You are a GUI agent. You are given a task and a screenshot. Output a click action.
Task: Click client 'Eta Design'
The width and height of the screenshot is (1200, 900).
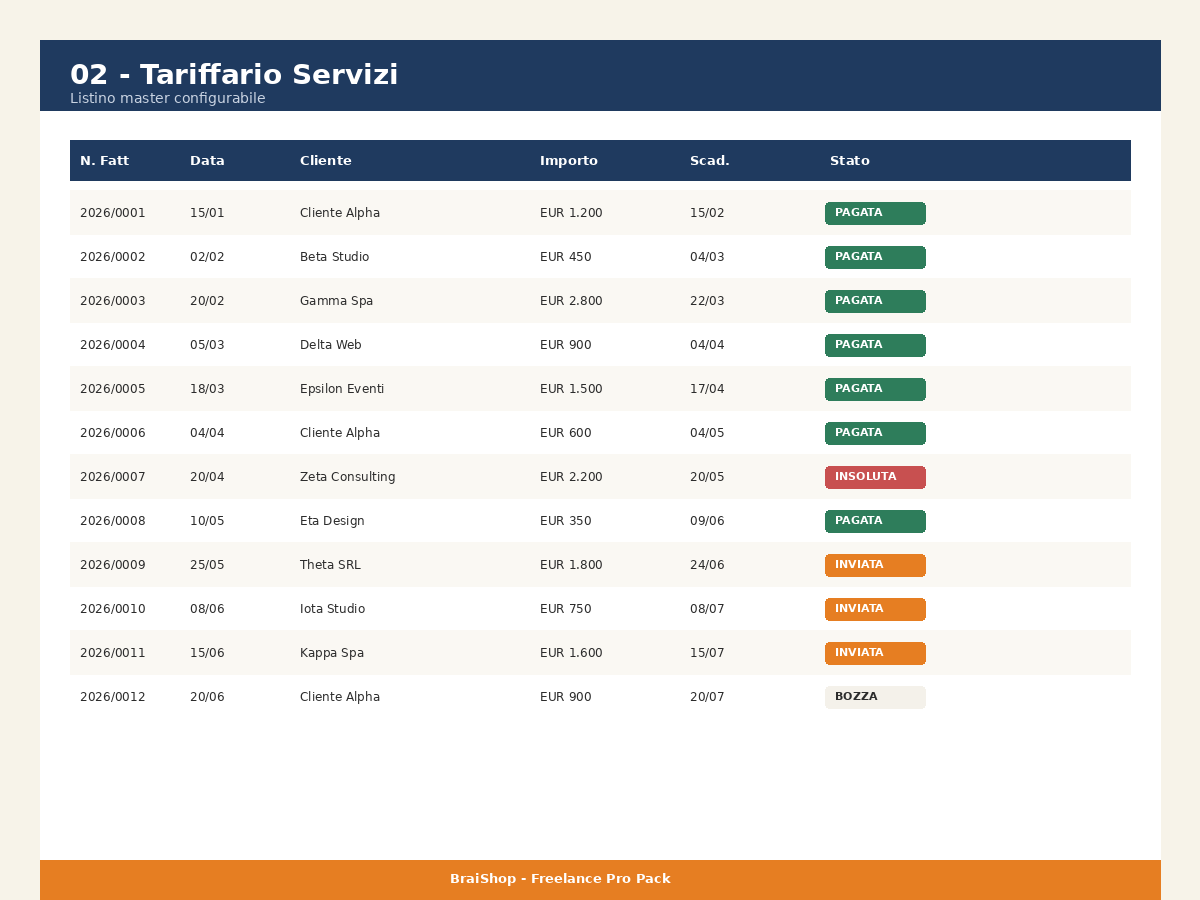pos(332,521)
